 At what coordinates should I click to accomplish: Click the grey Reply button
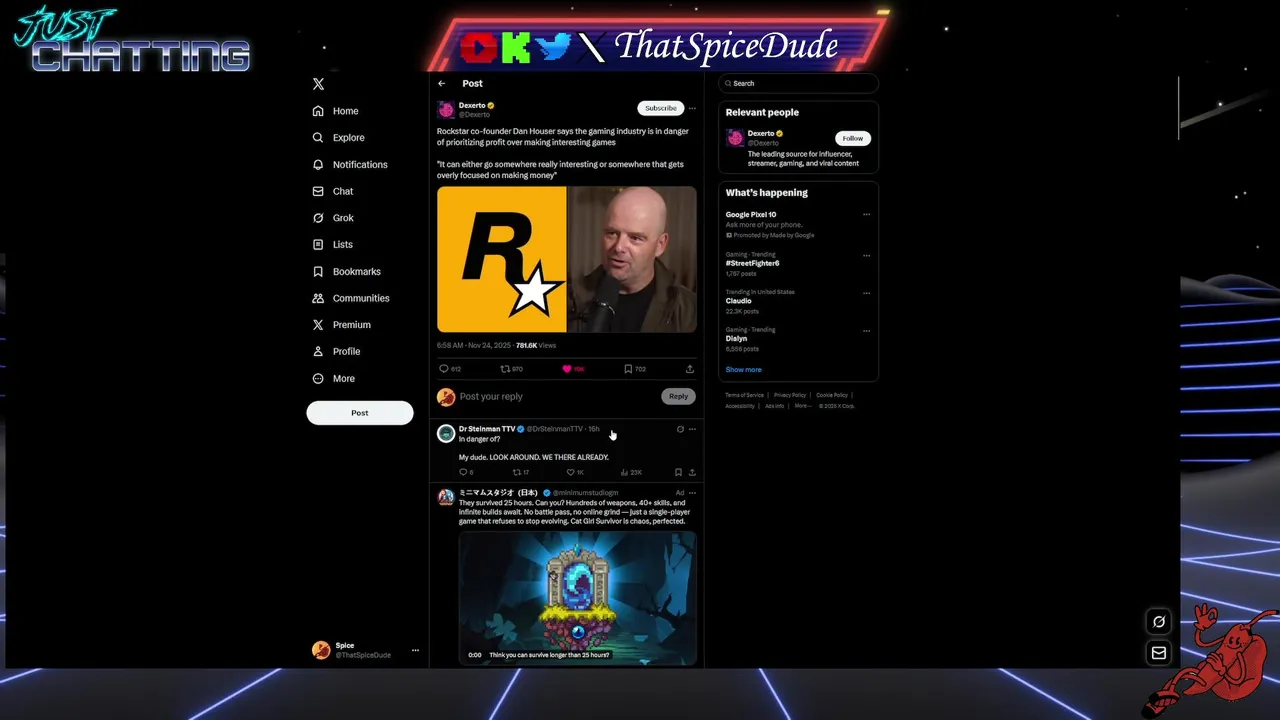click(x=678, y=396)
